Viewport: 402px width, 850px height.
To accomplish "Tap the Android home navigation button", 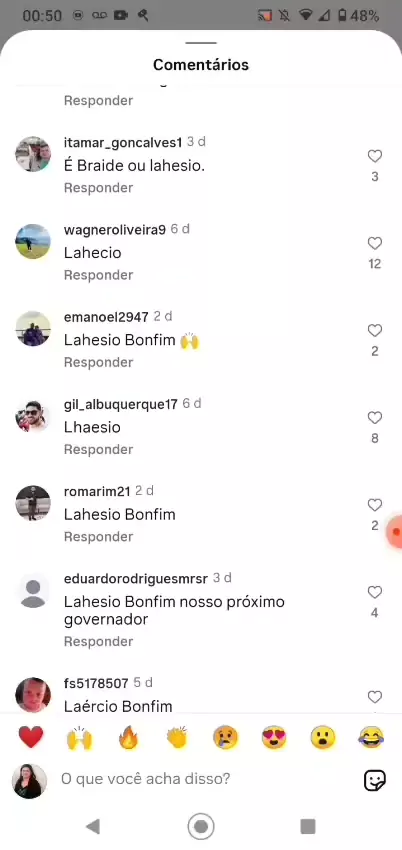I will (201, 826).
